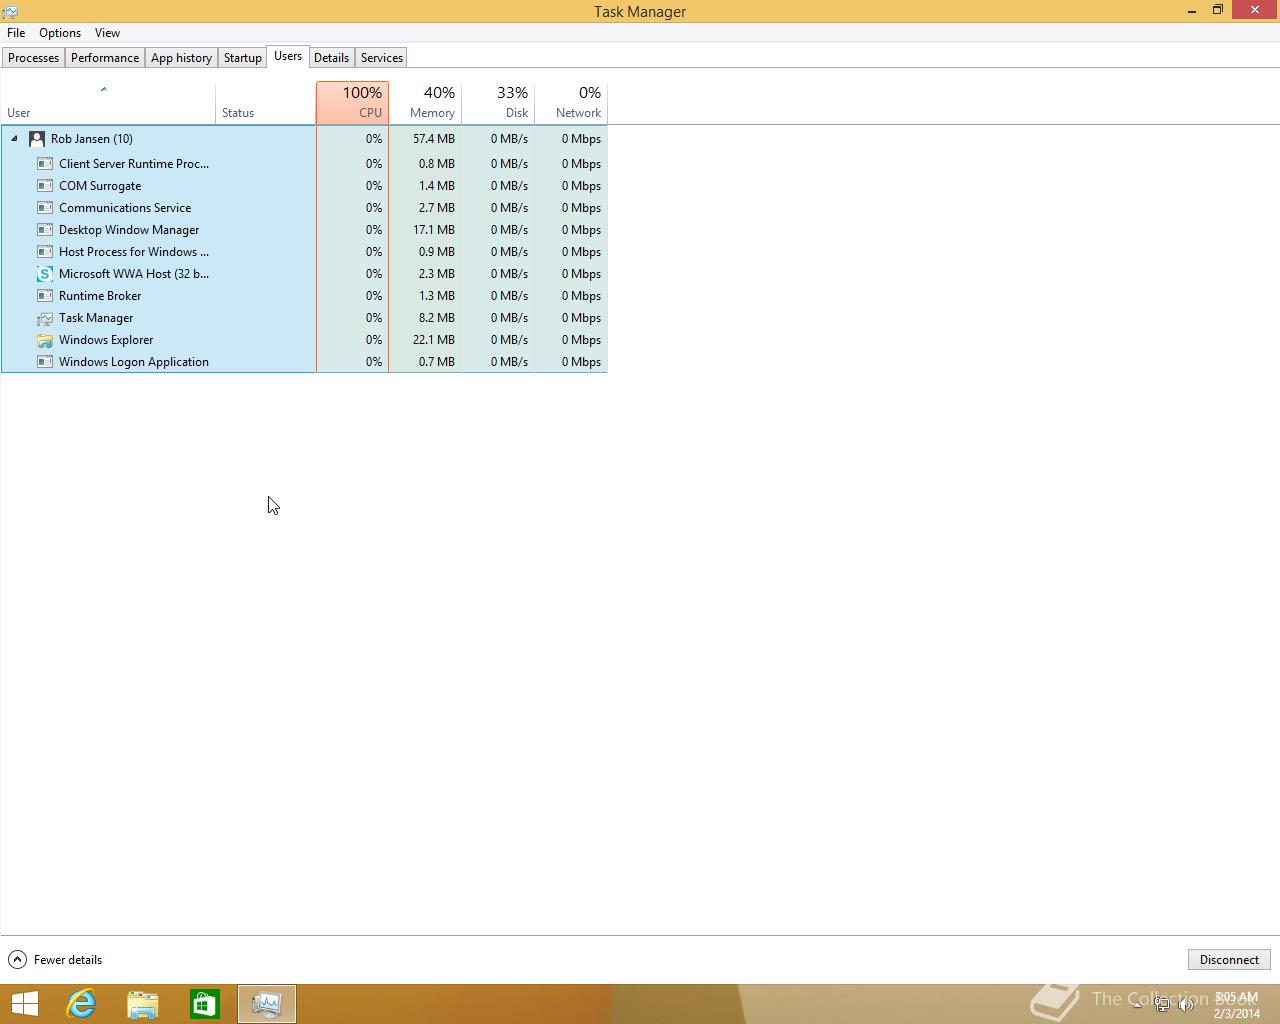Launch Internet Explorer from the taskbar
This screenshot has height=1024, width=1280.
tap(81, 1004)
